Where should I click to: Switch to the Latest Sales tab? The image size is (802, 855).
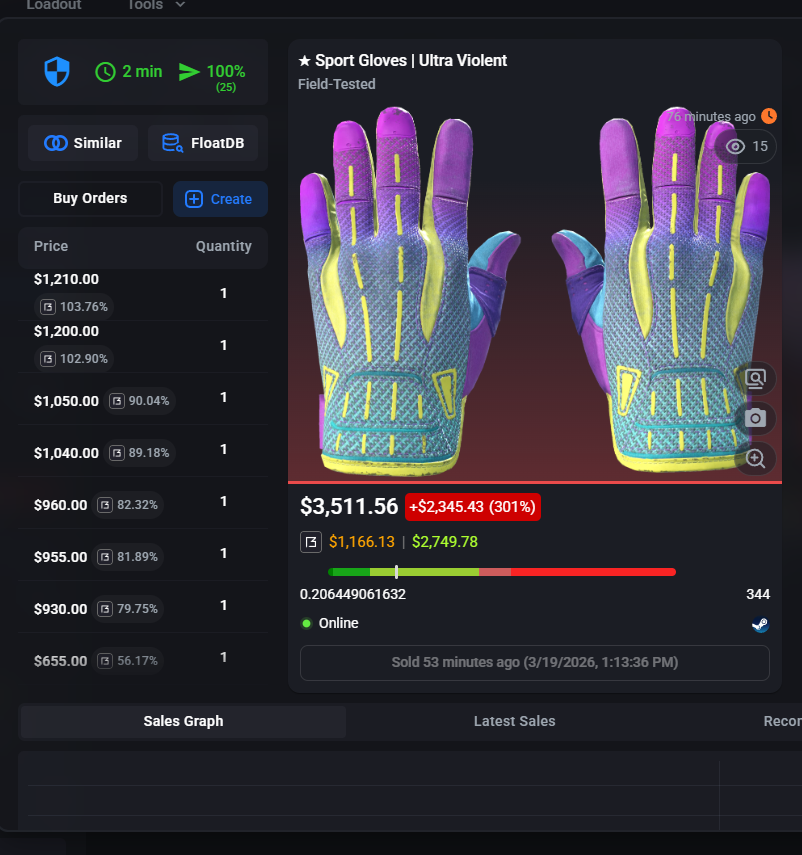click(514, 721)
